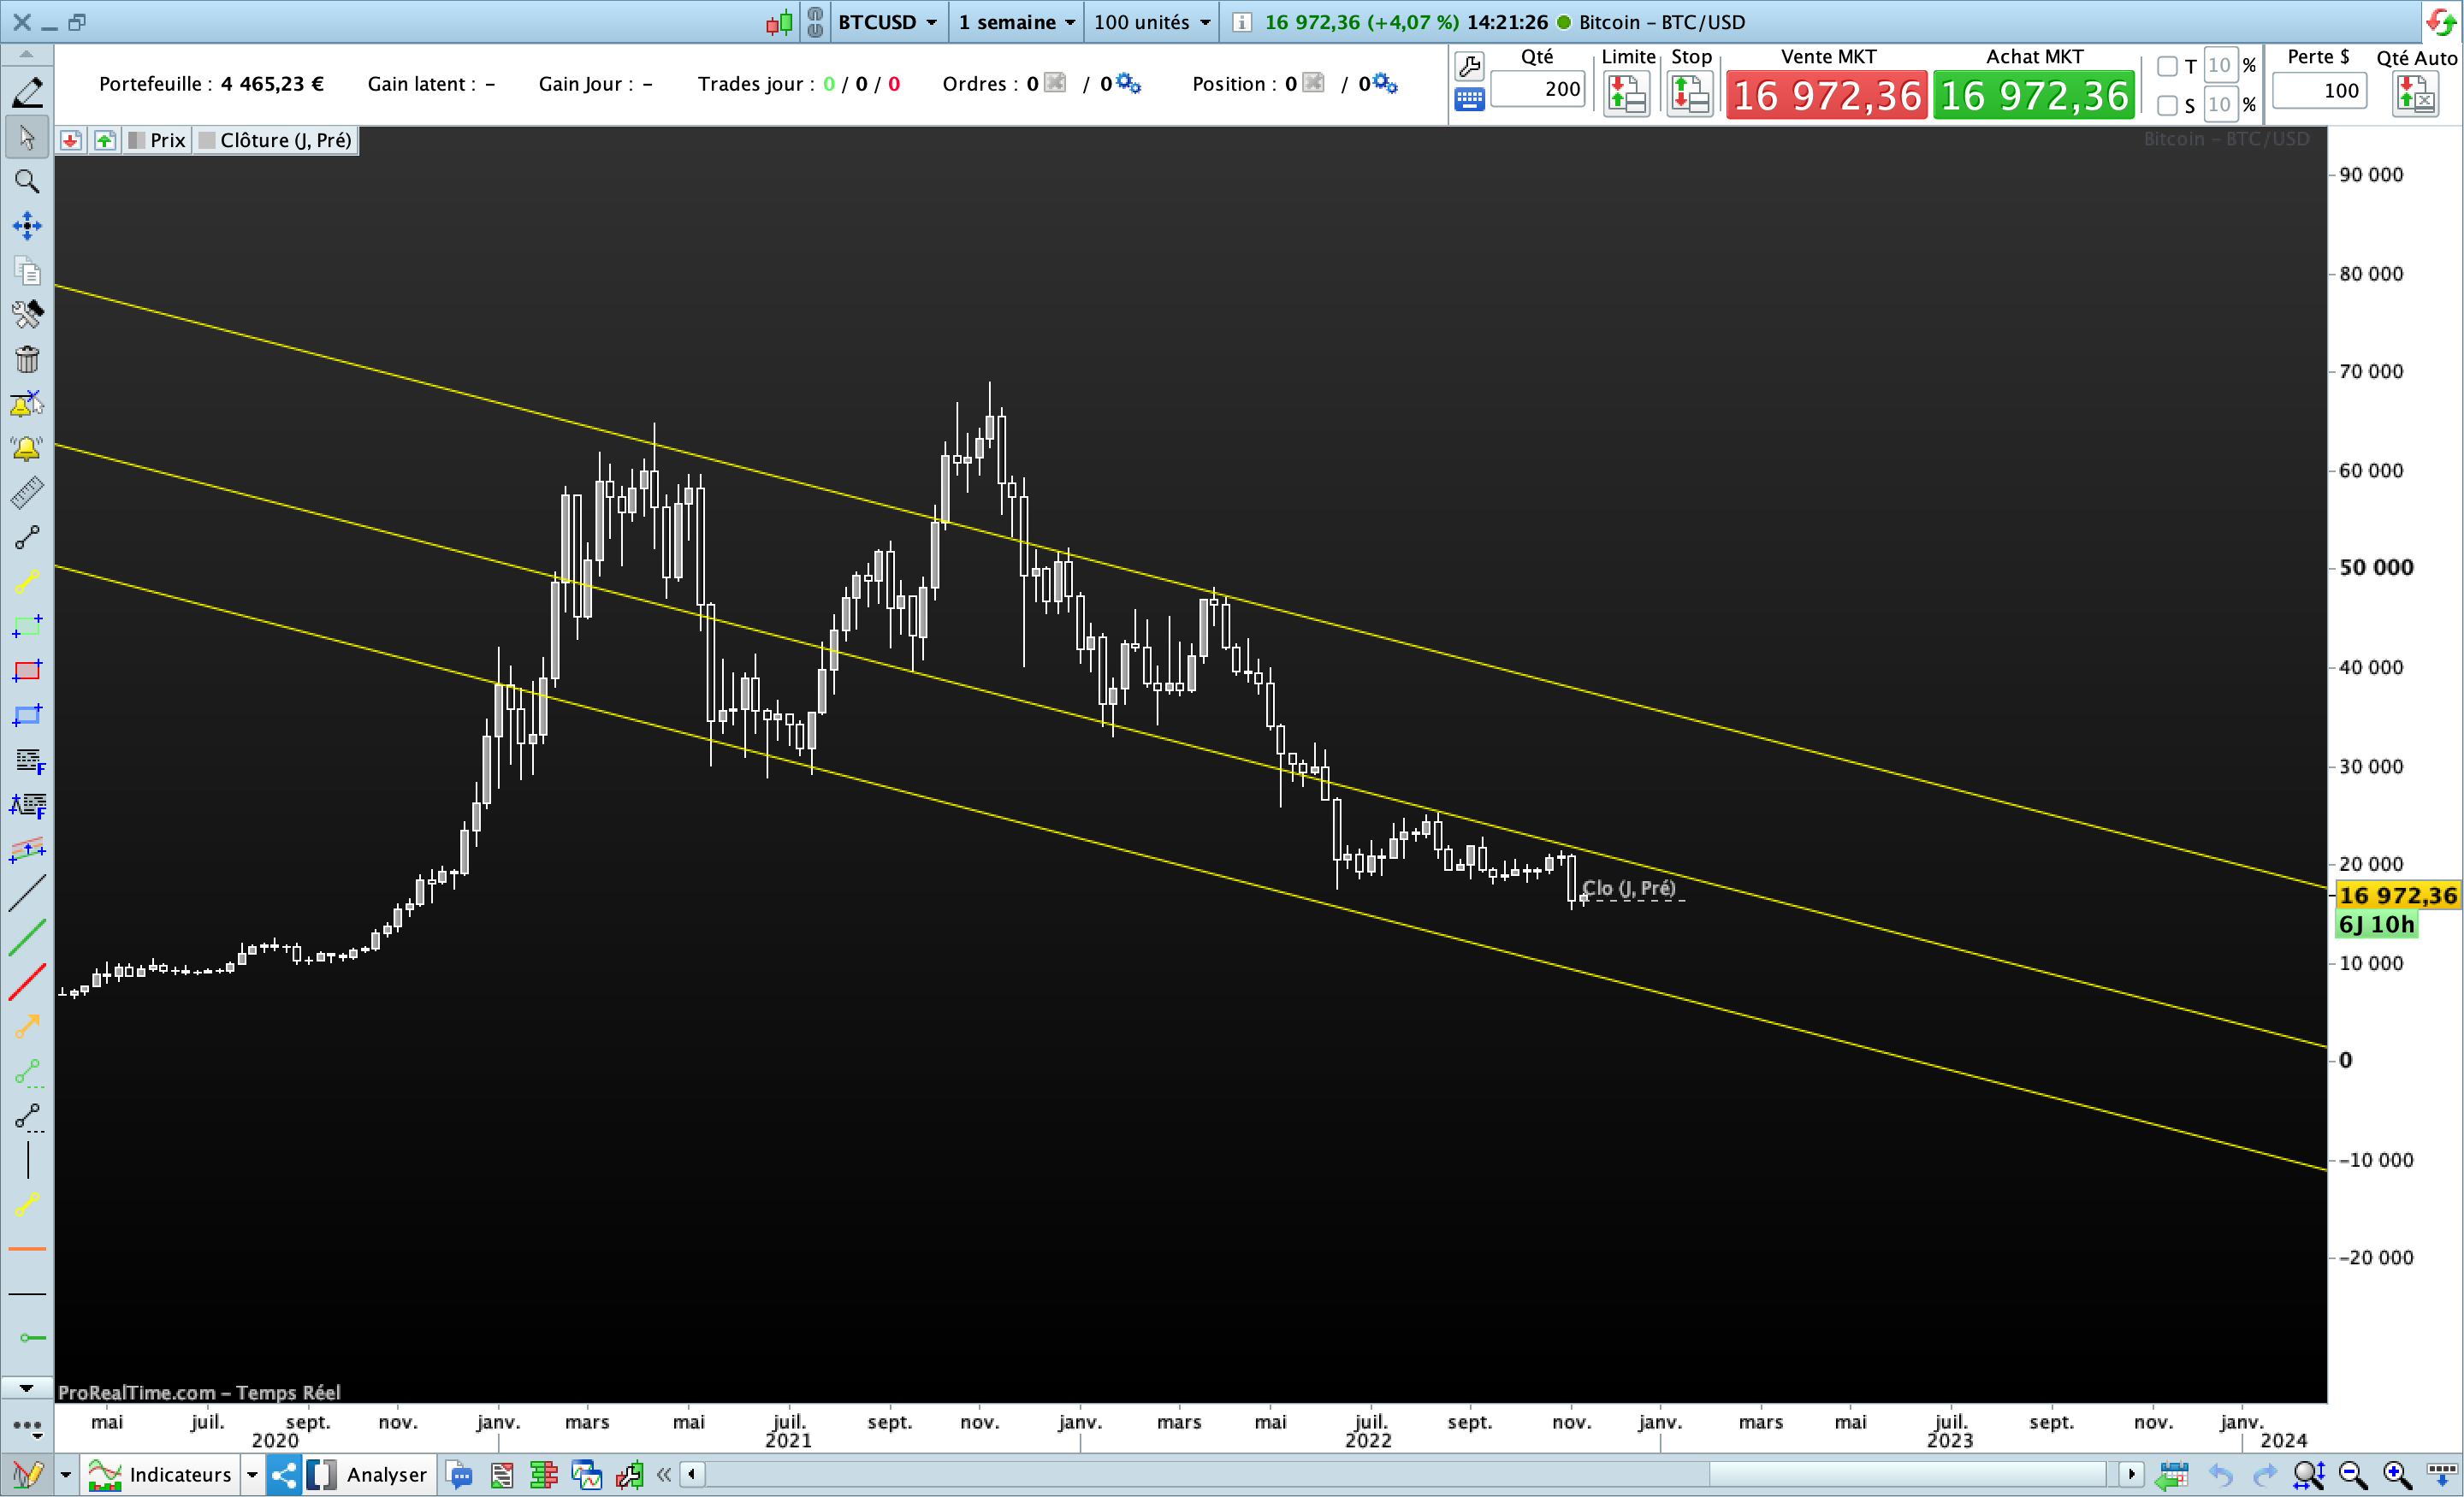Open the Analyser menu

[386, 1474]
